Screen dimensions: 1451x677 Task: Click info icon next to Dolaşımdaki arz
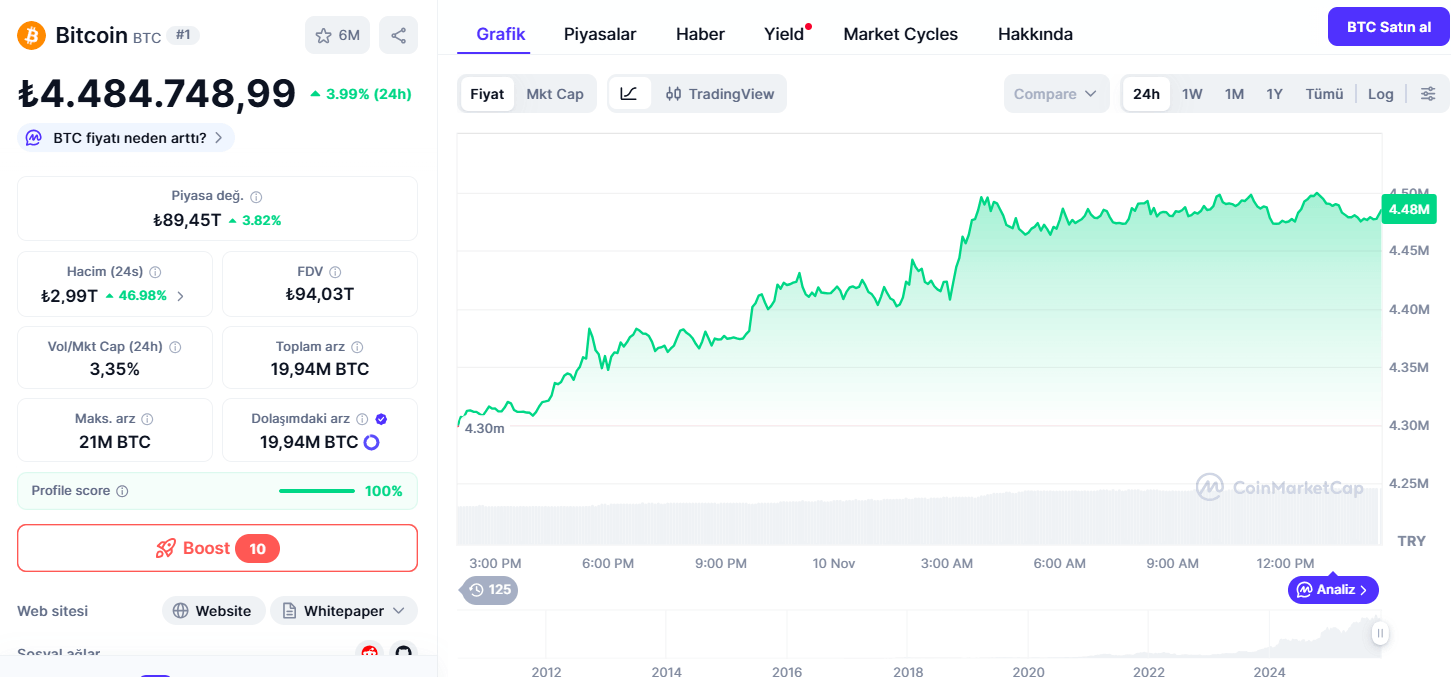(362, 419)
